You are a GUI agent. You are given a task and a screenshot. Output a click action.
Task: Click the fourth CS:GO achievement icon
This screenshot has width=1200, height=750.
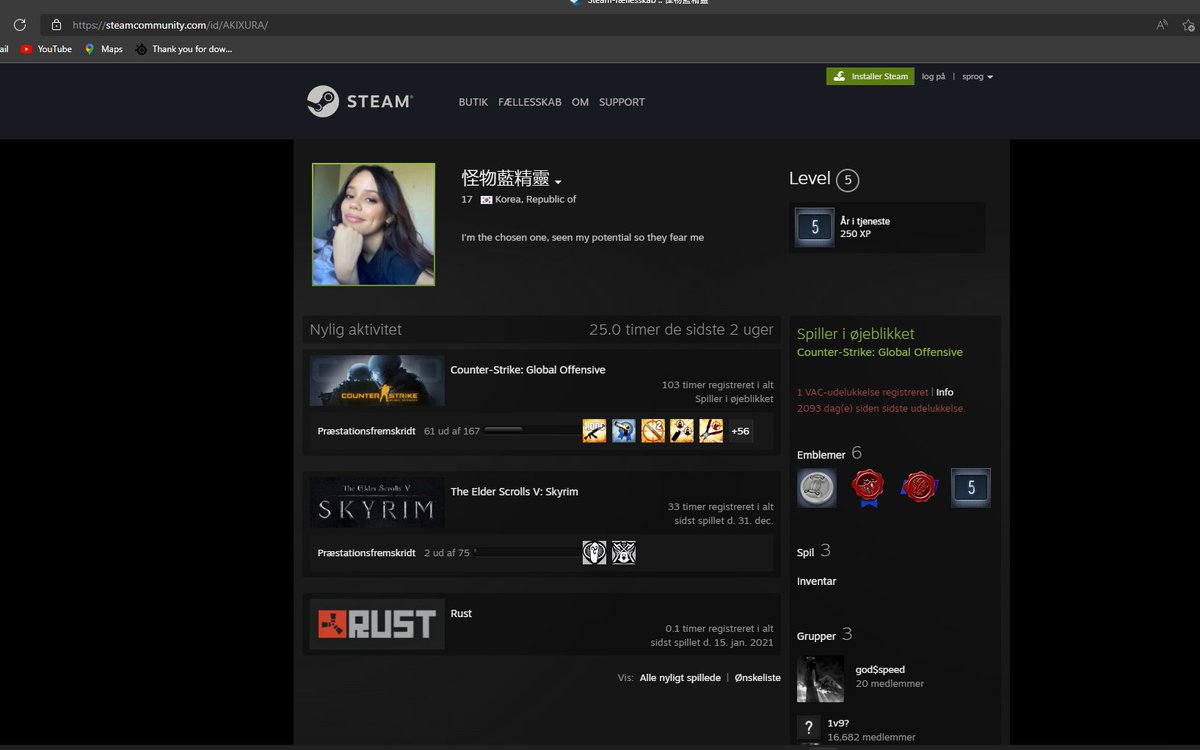pyautogui.click(x=682, y=431)
